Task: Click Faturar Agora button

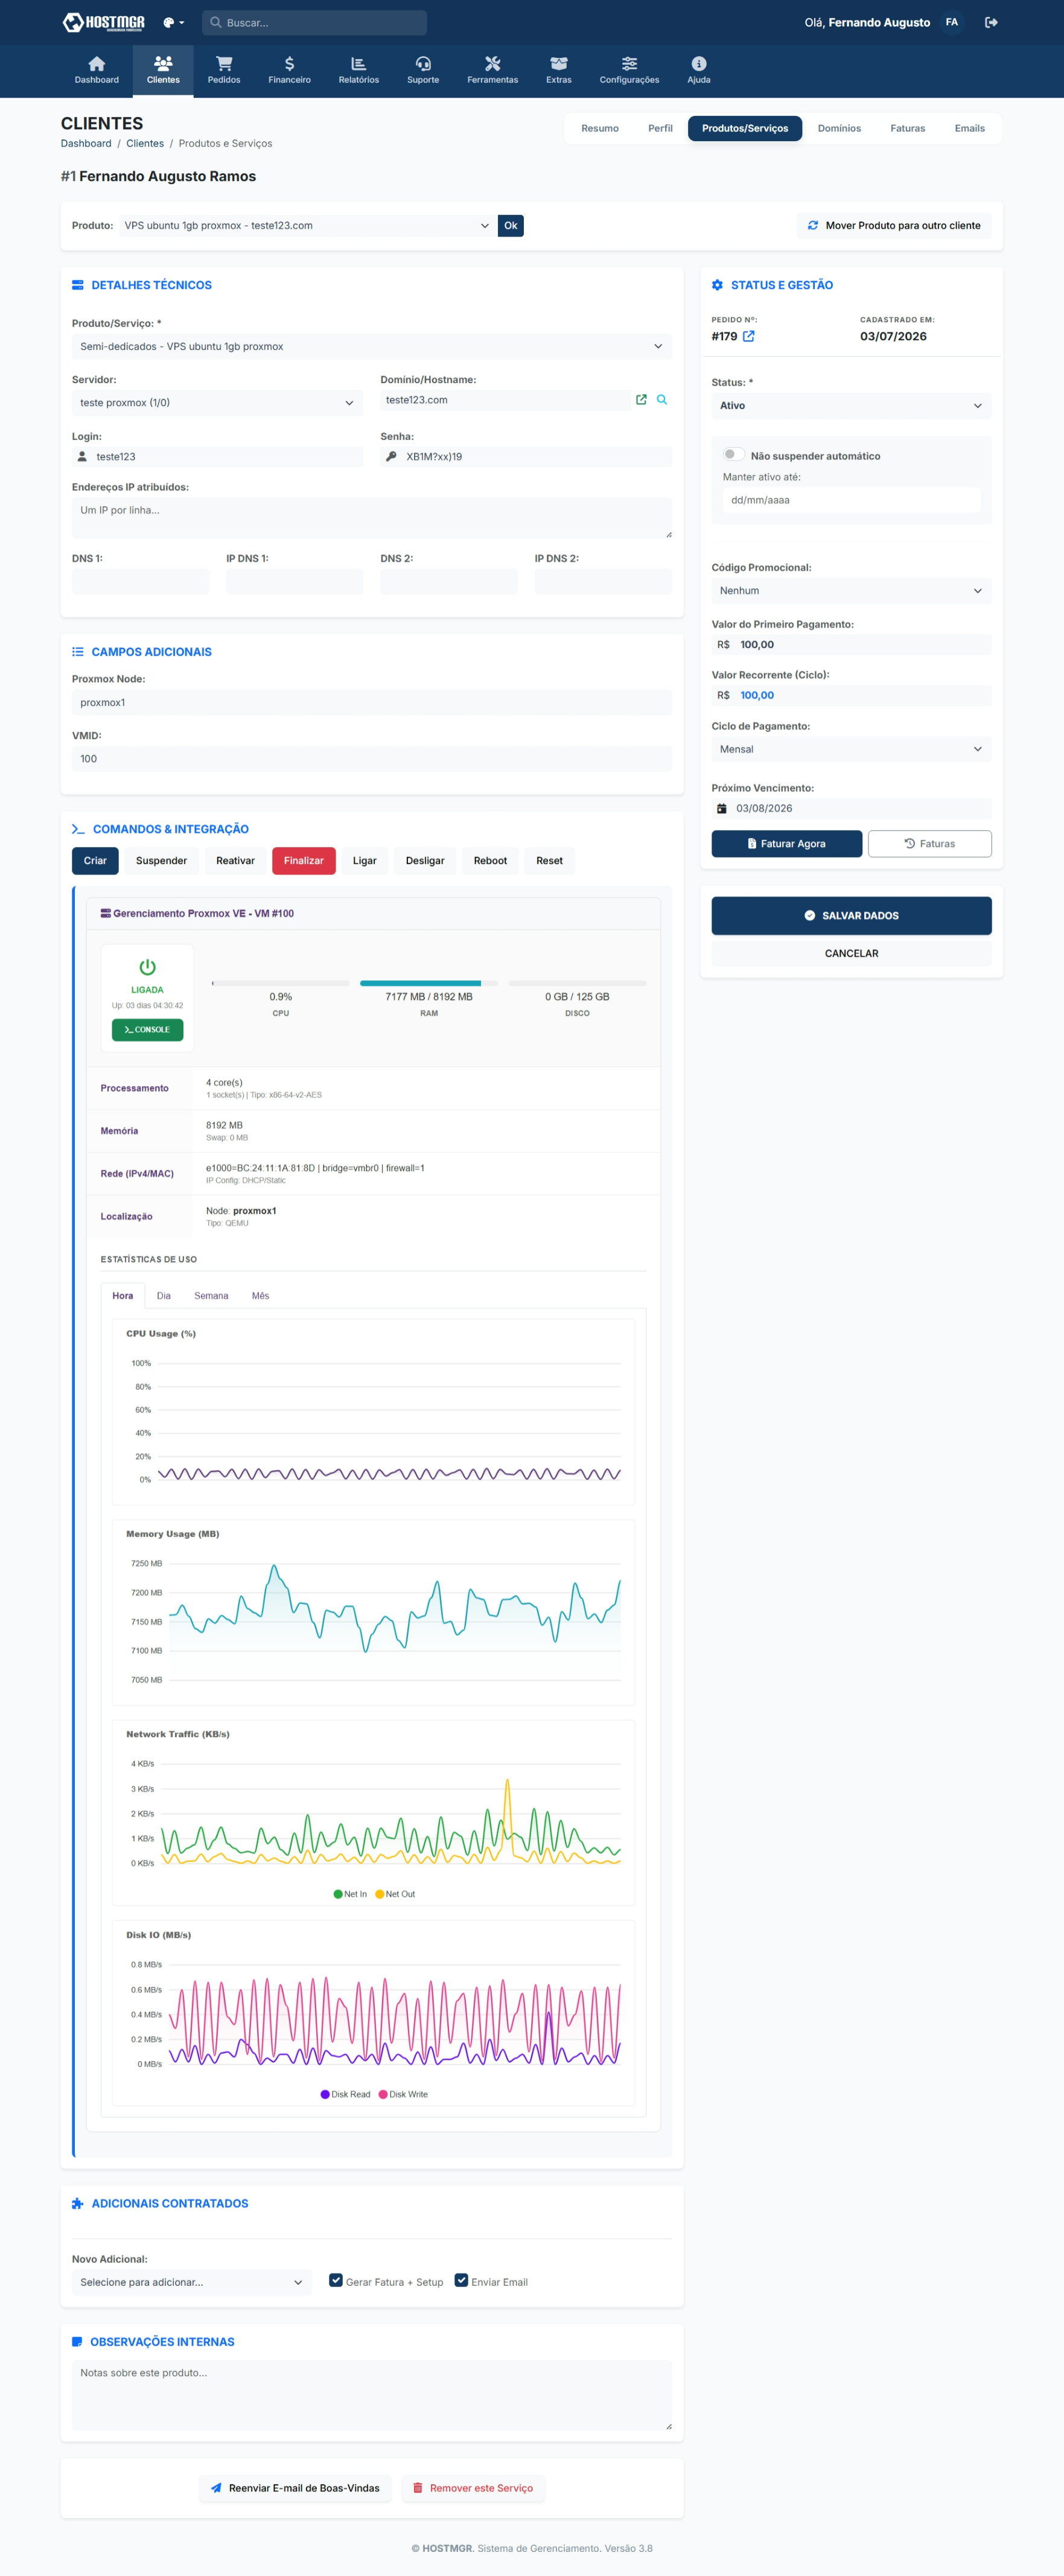Action: pos(786,843)
